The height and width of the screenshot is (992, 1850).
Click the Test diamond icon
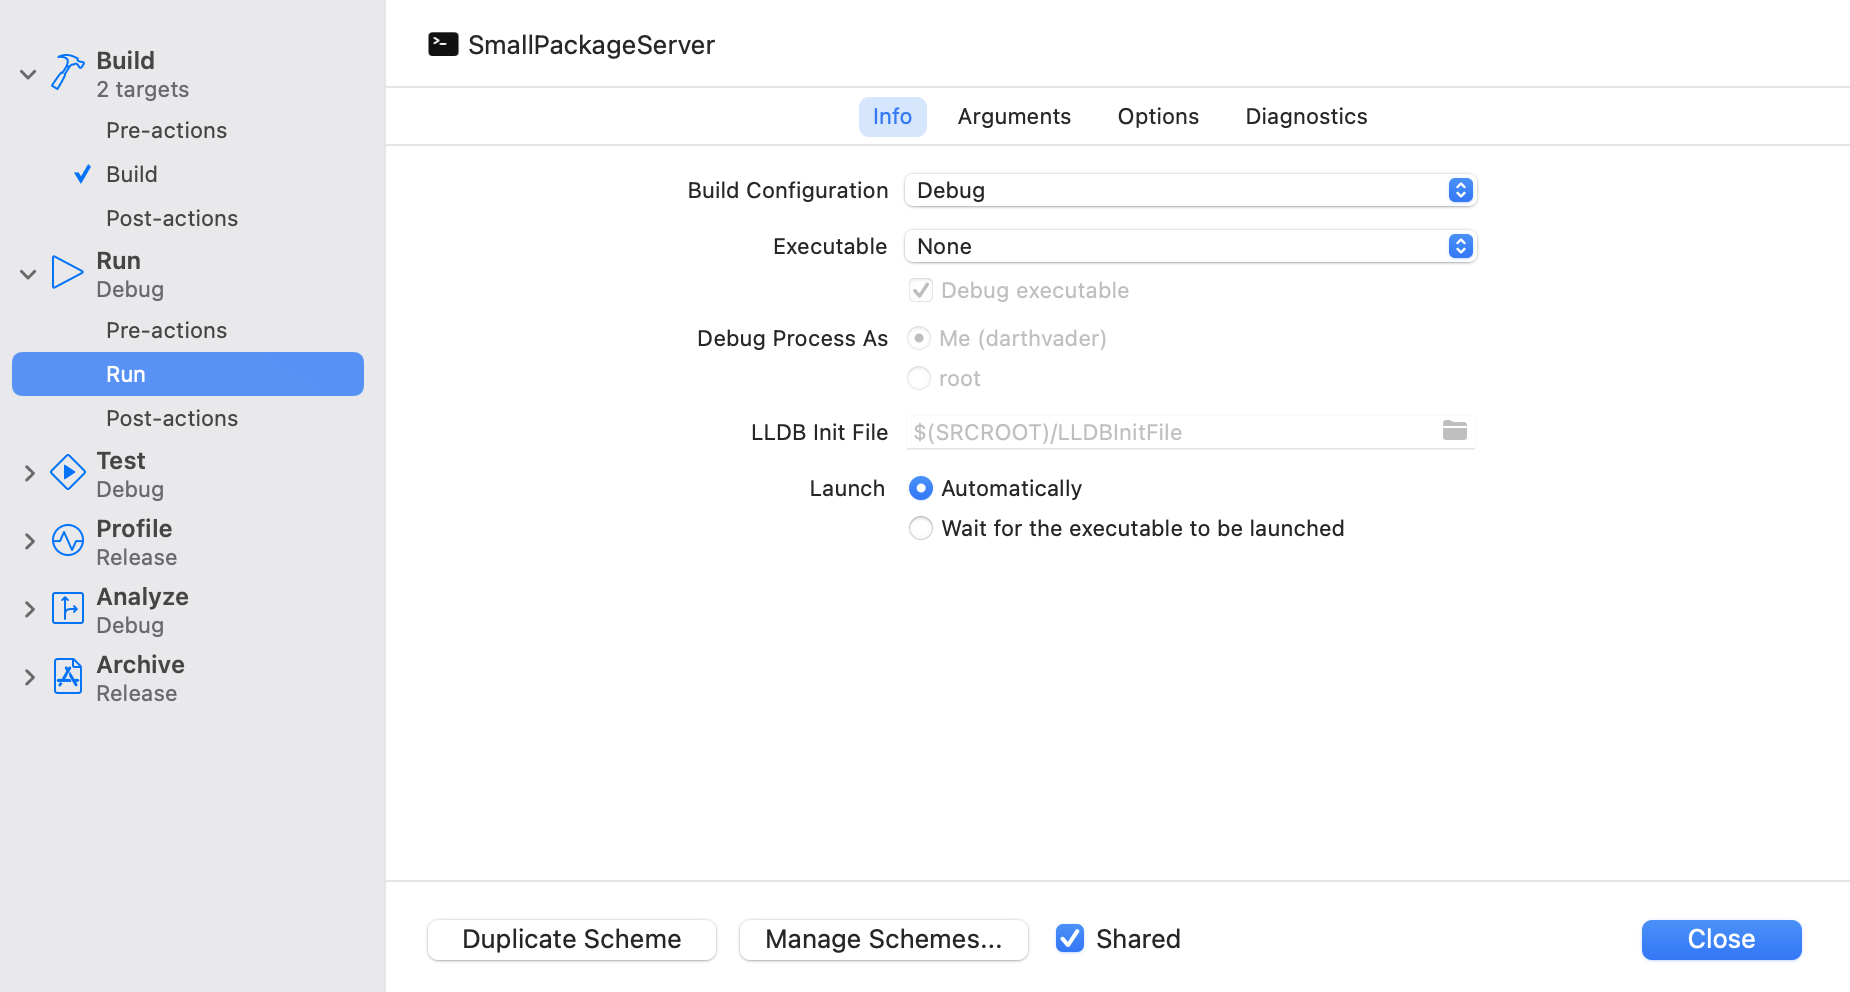pyautogui.click(x=67, y=472)
